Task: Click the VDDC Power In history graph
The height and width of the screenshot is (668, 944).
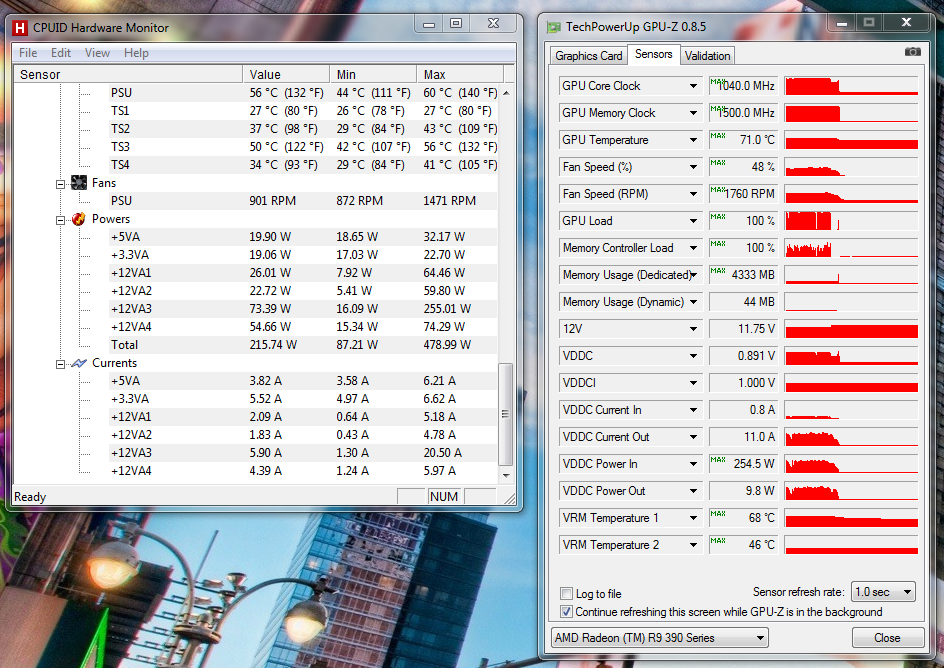Action: click(851, 464)
